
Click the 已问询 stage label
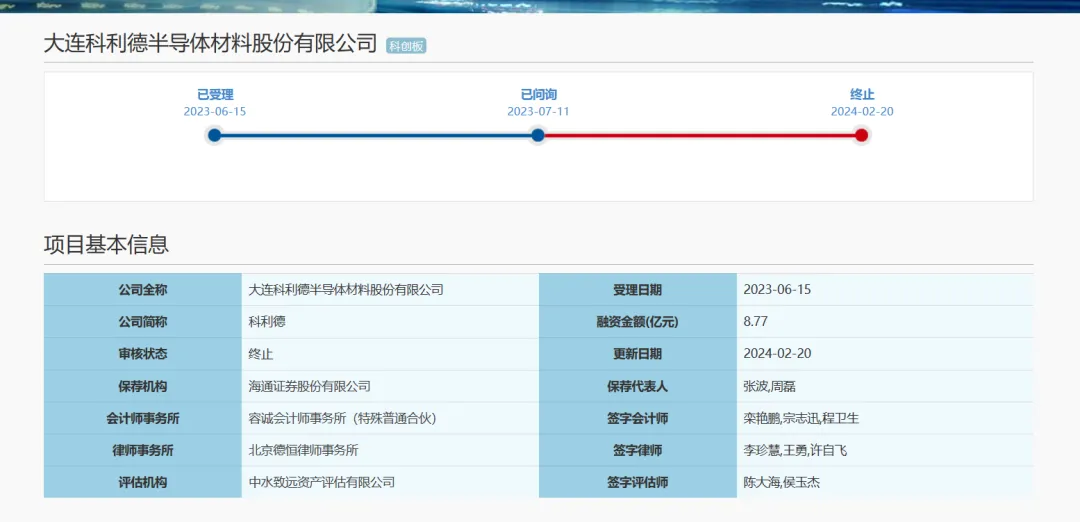(539, 95)
